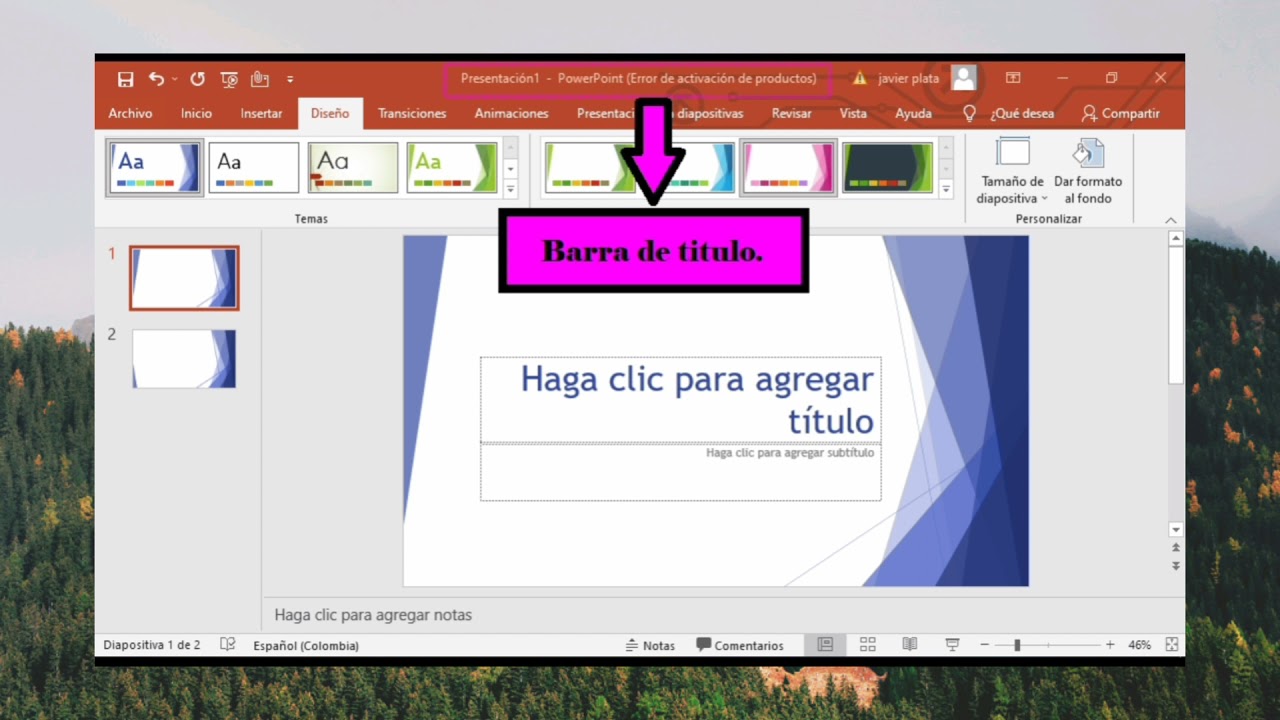Click the Dar formato al fondo button
The width and height of the screenshot is (1280, 720).
[x=1088, y=170]
